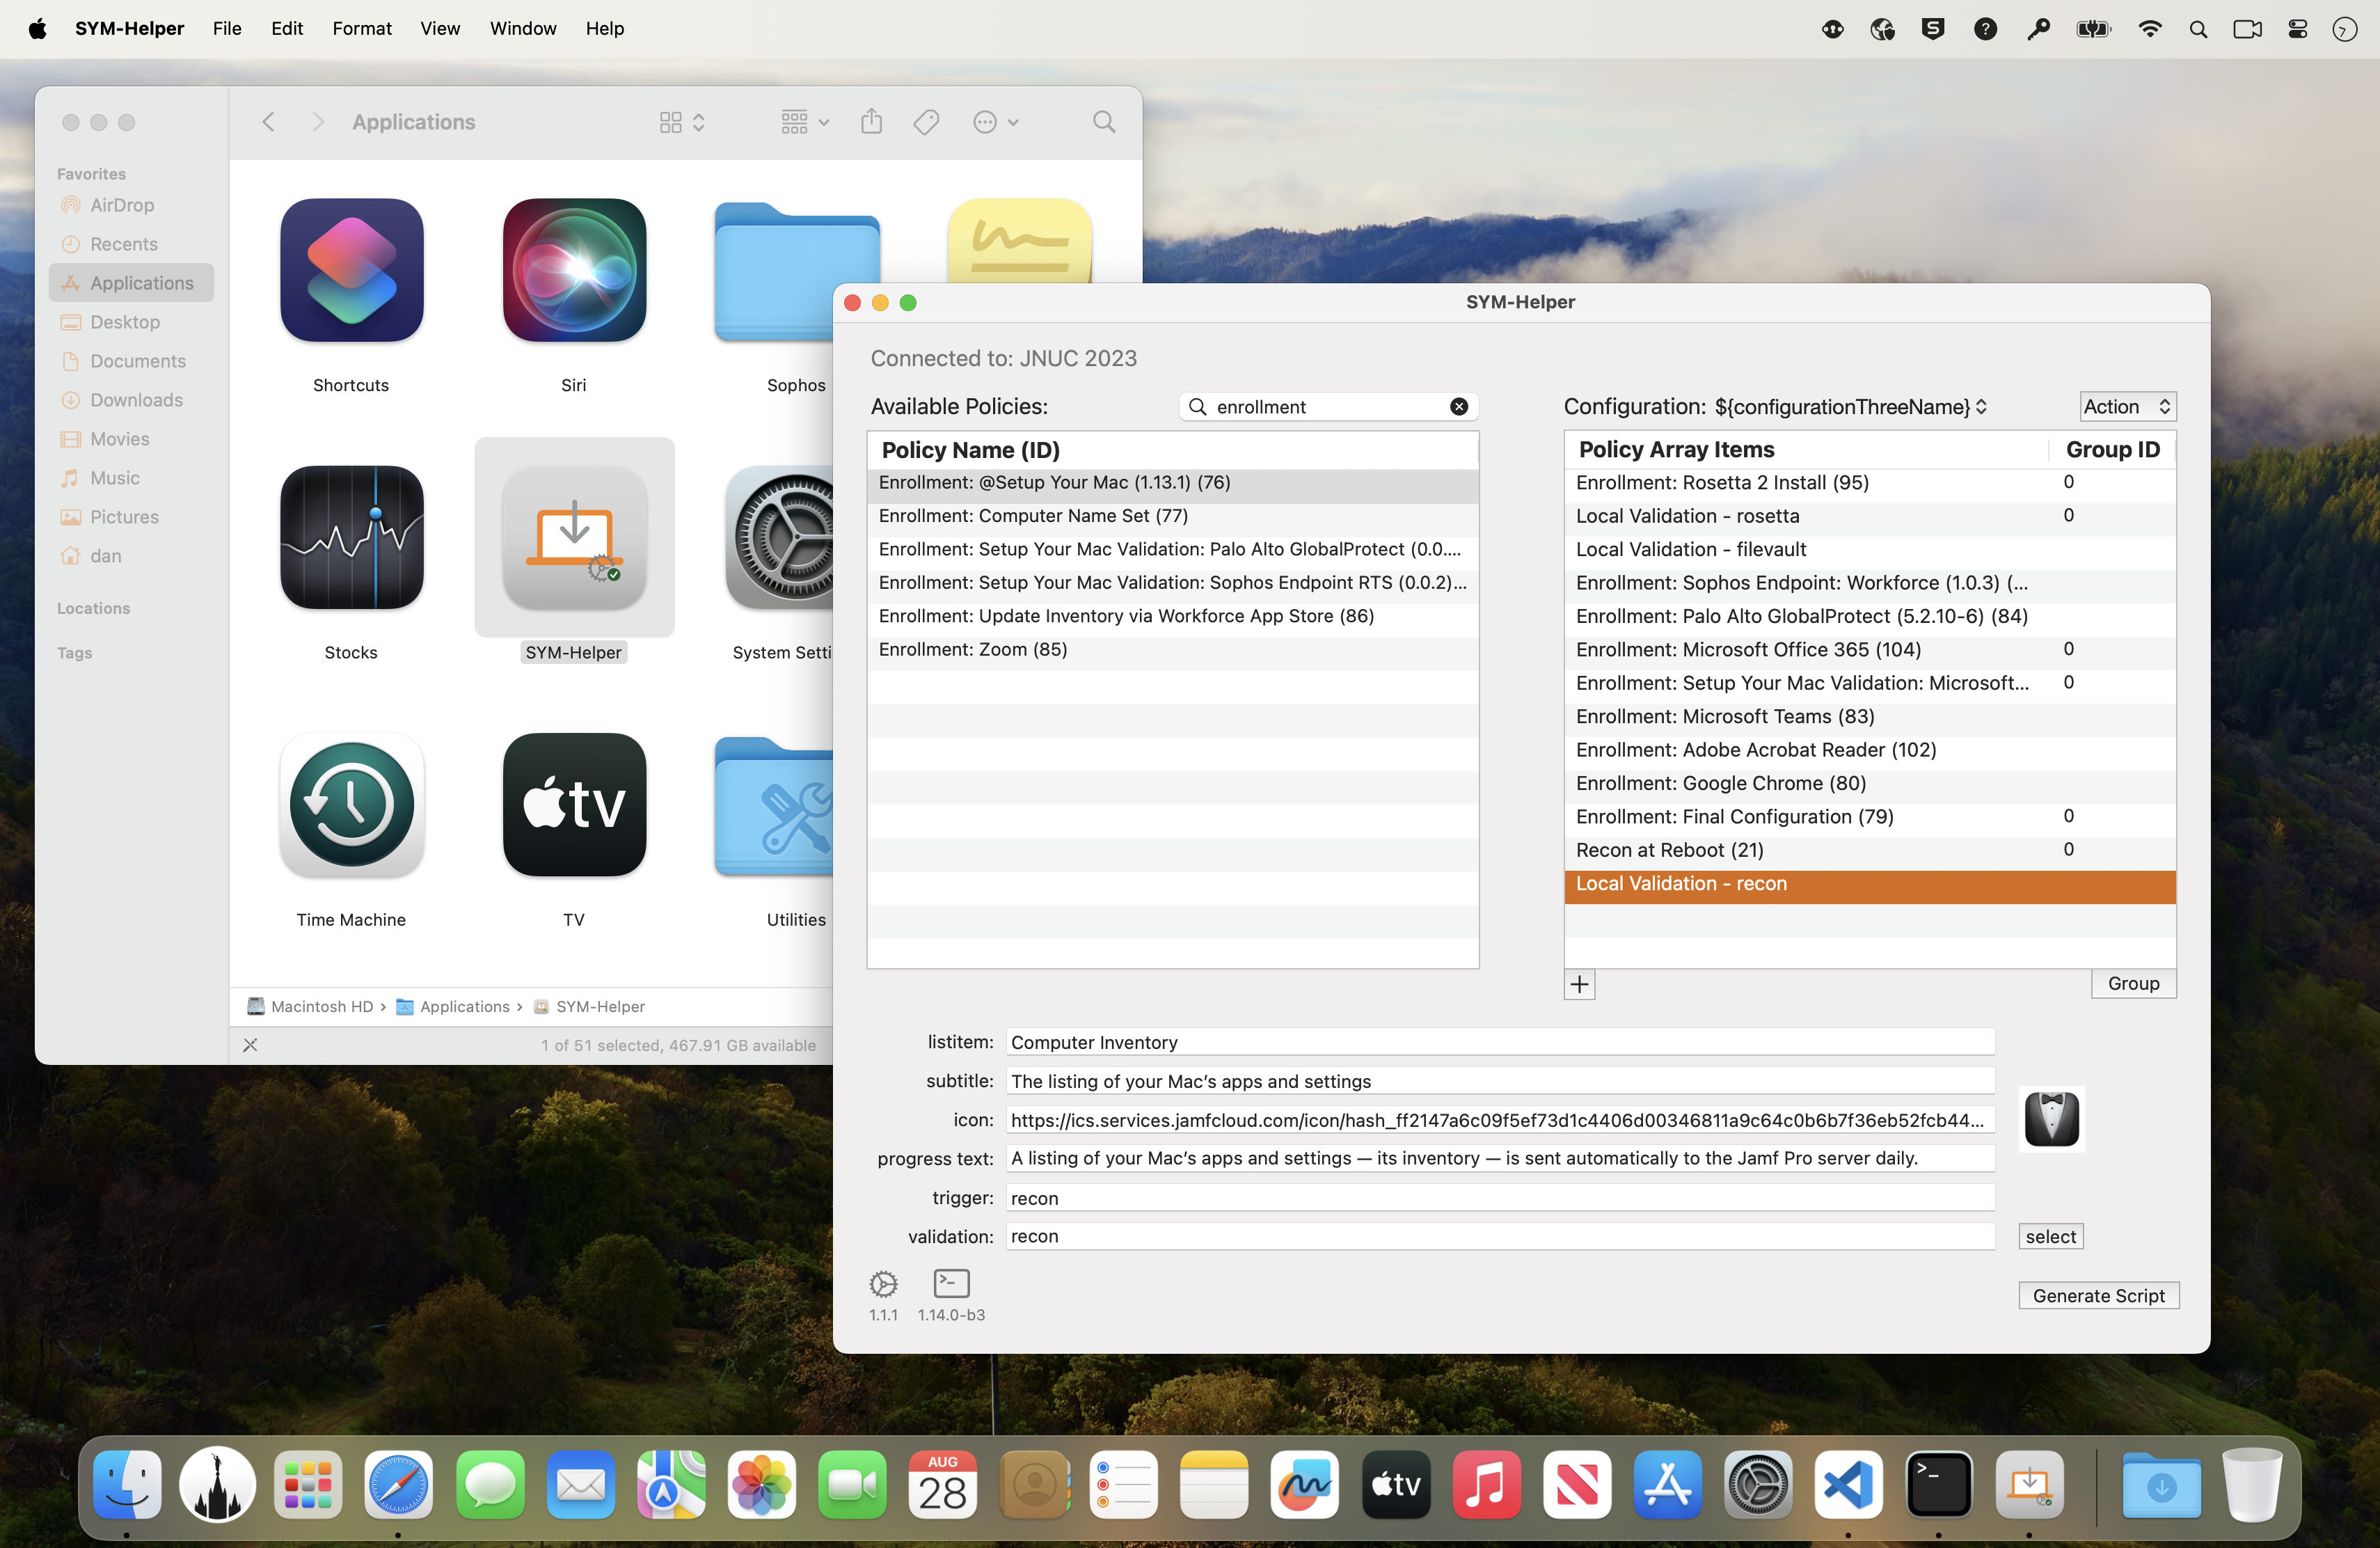2380x1548 pixels.
Task: Click Finder share toolbar icon
Action: tap(871, 122)
